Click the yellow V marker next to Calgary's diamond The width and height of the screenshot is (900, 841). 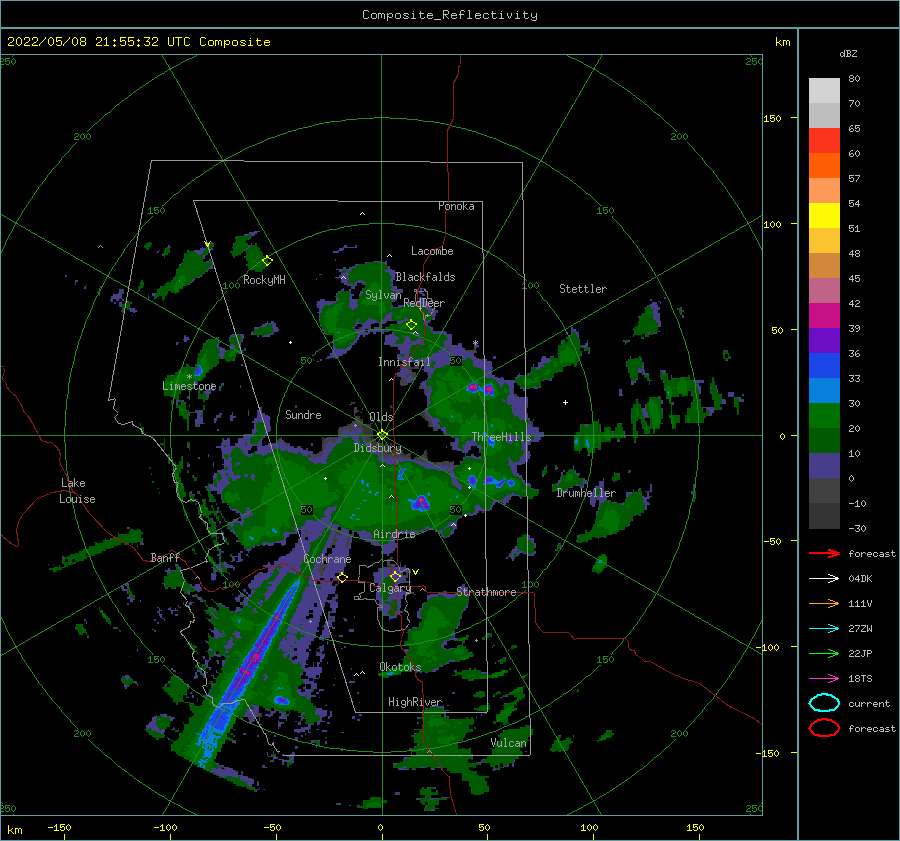(415, 572)
